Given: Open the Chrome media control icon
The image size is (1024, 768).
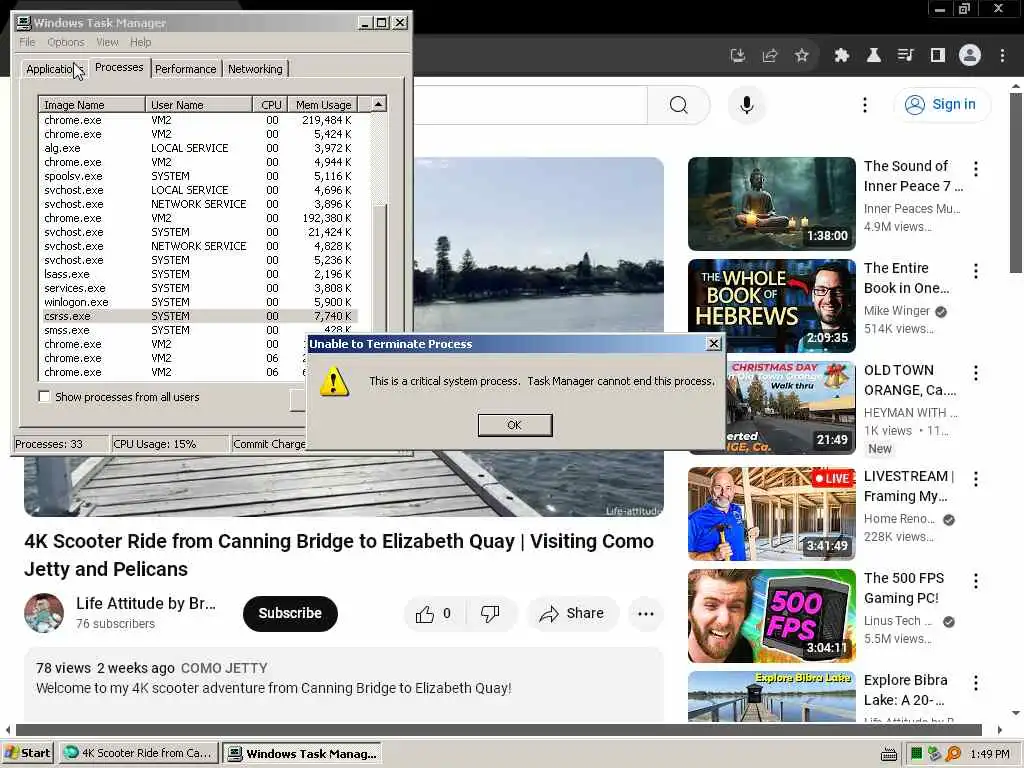Looking at the screenshot, I should [x=906, y=56].
